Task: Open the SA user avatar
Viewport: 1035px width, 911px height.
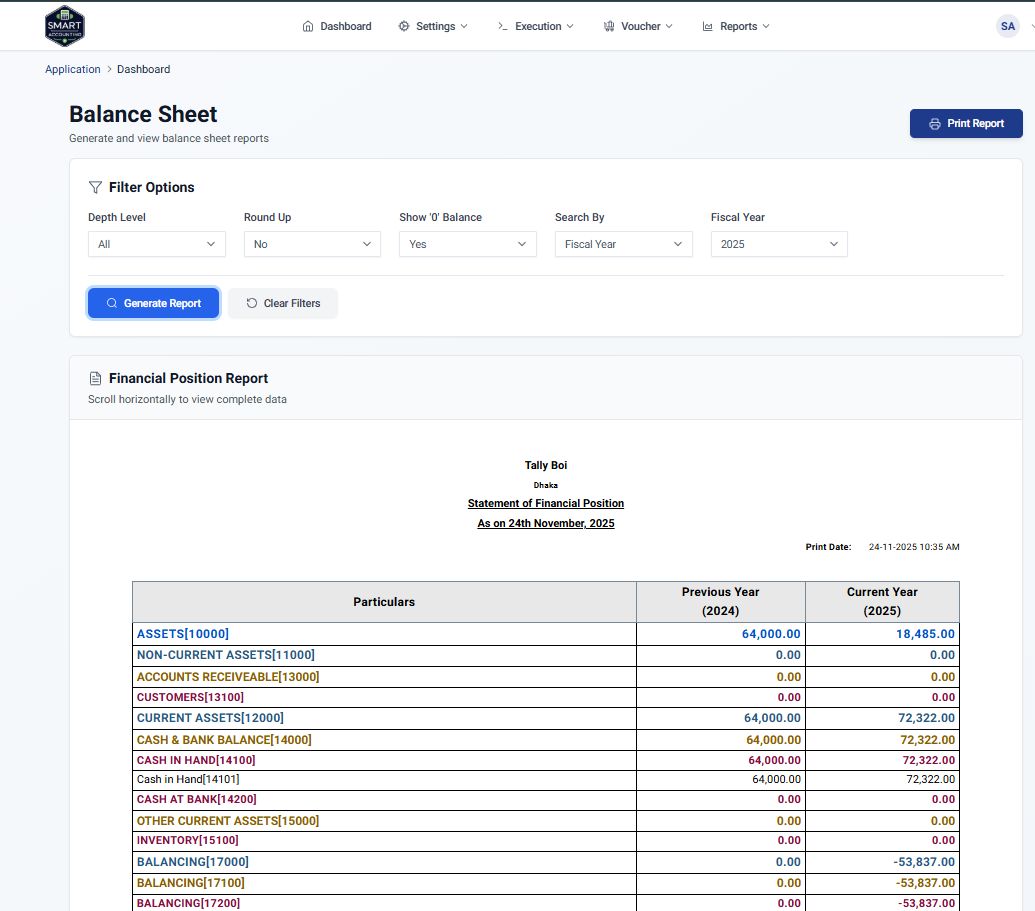Action: pyautogui.click(x=1007, y=26)
